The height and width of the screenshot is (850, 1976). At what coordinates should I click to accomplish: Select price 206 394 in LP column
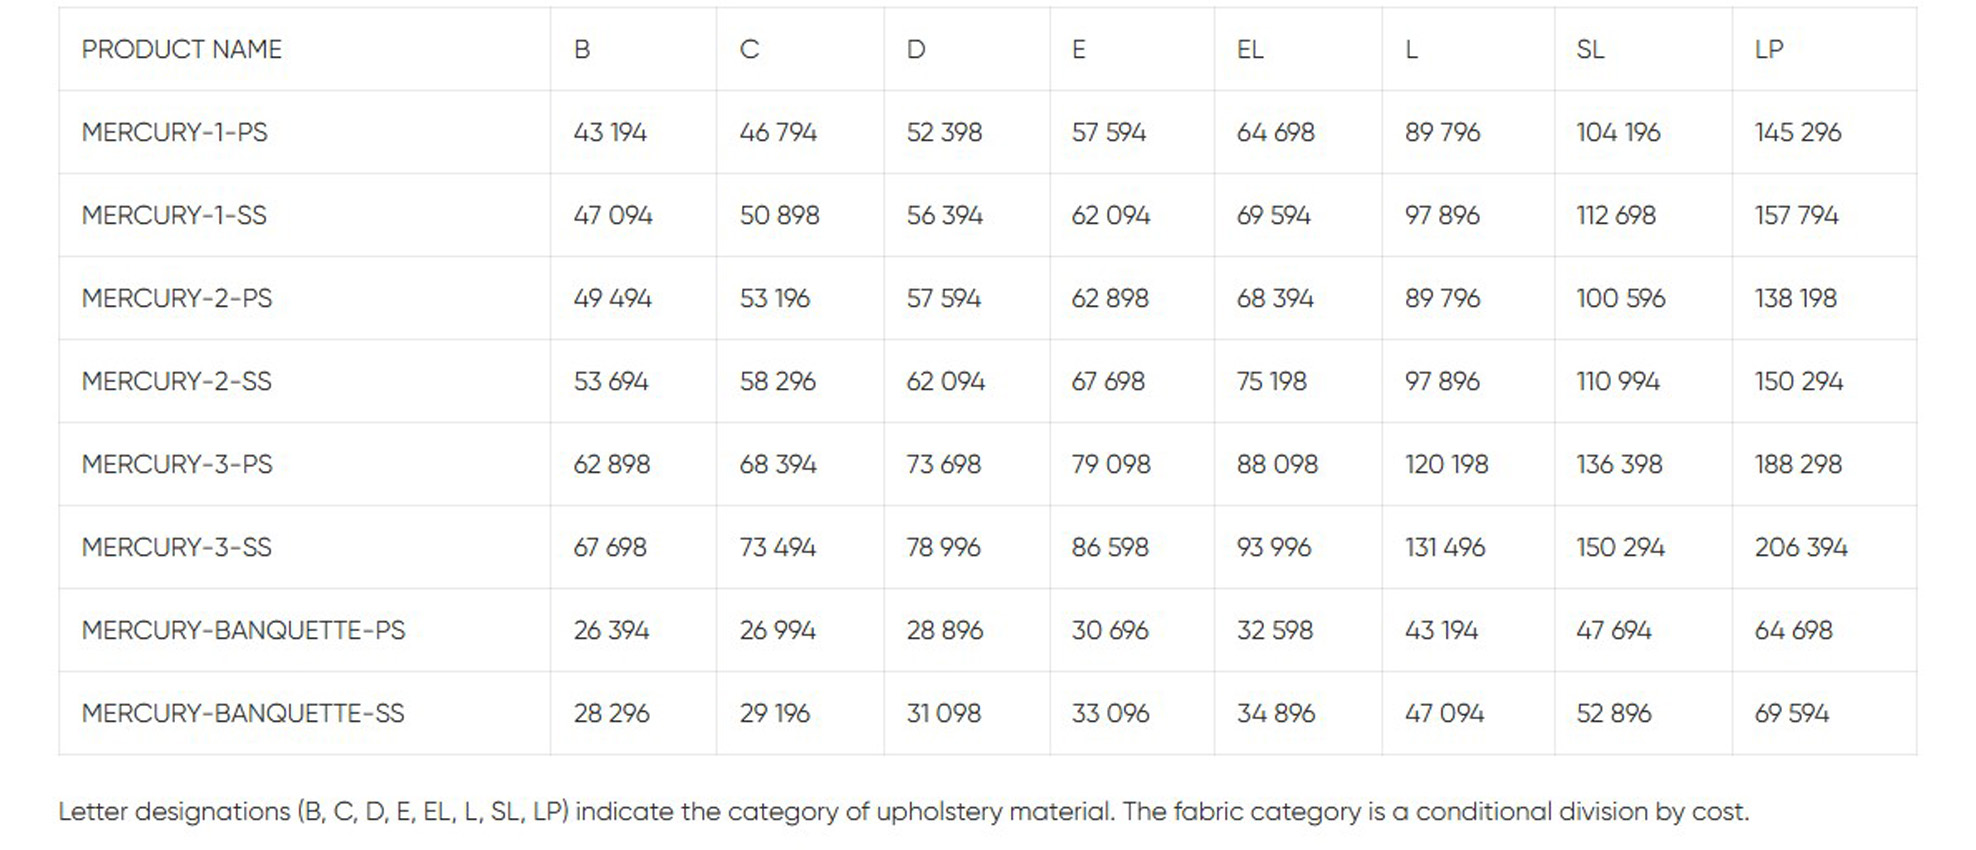(1801, 547)
